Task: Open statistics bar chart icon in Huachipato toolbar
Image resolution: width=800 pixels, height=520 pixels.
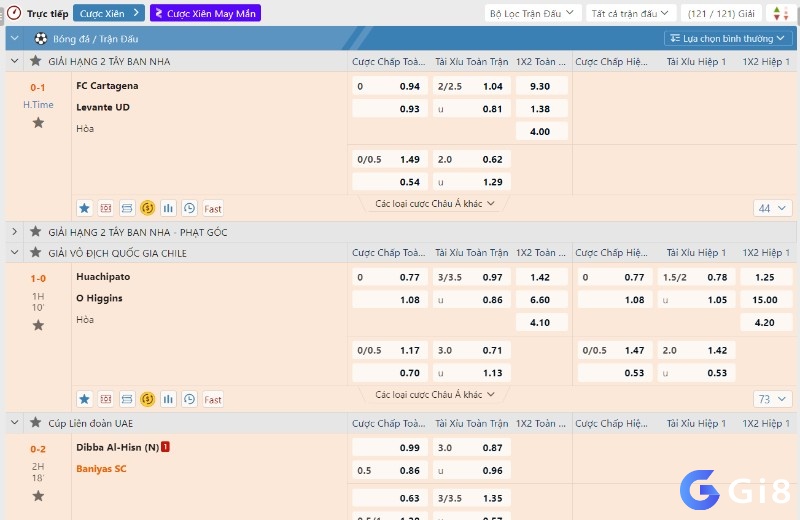Action: pyautogui.click(x=168, y=399)
